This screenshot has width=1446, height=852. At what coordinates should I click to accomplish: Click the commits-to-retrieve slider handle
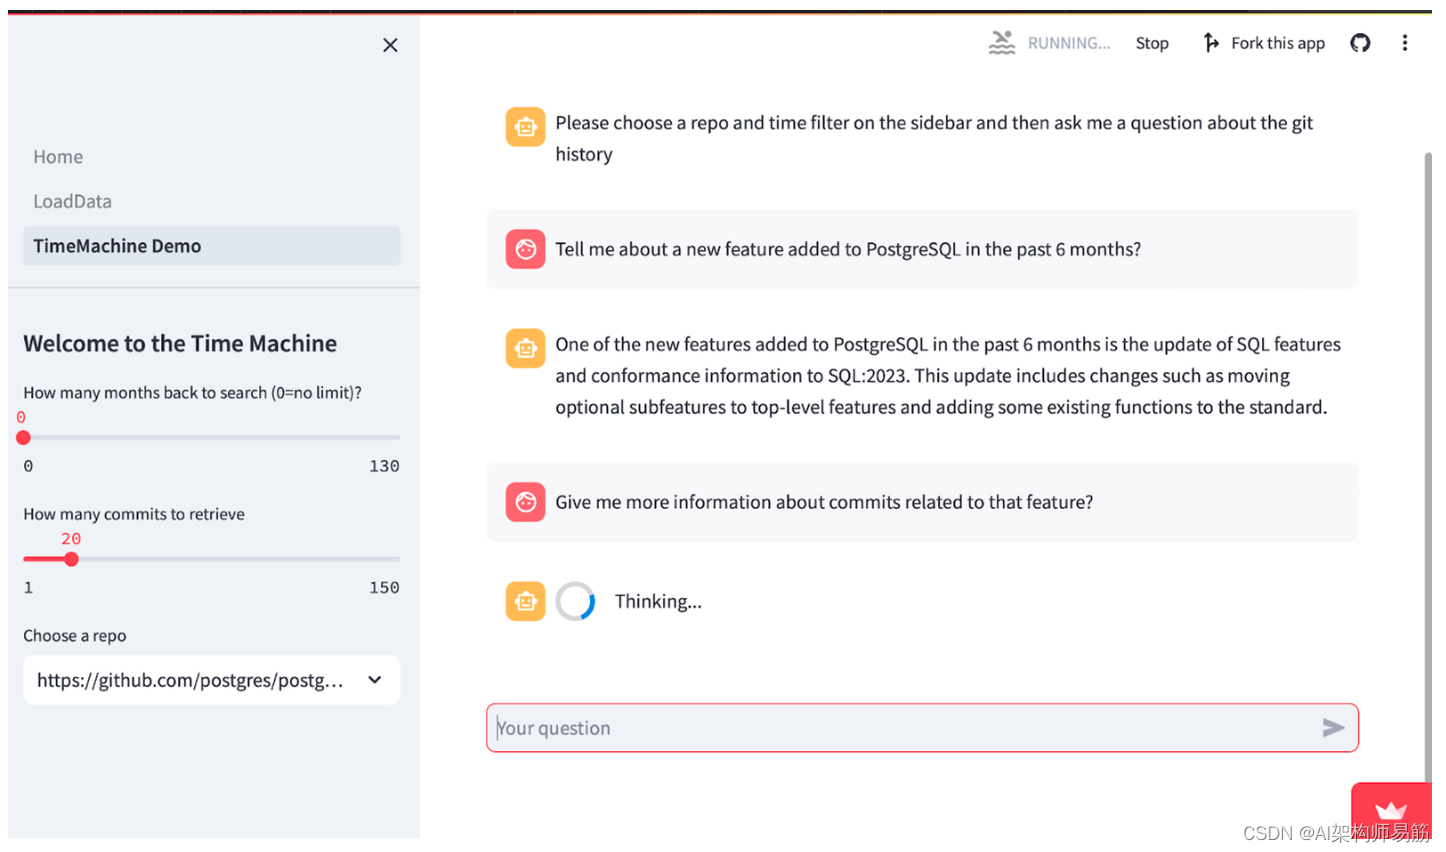pyautogui.click(x=71, y=560)
